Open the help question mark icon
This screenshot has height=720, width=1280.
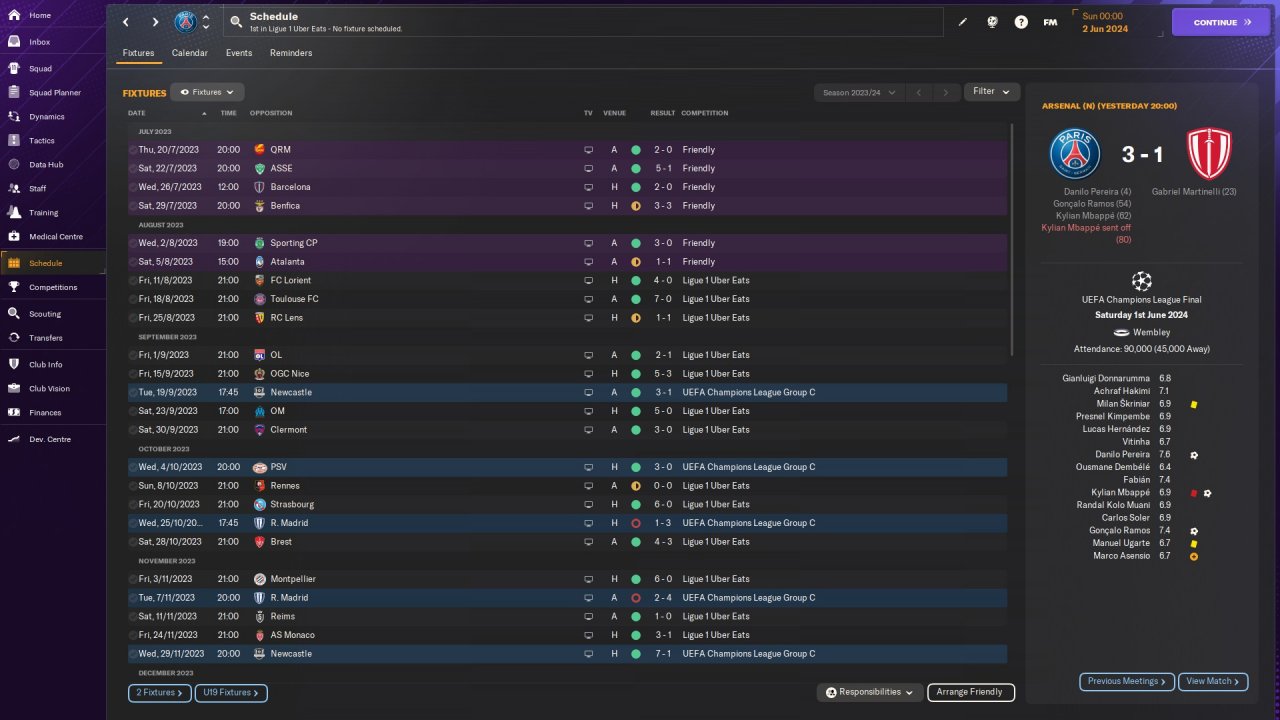click(x=1021, y=22)
